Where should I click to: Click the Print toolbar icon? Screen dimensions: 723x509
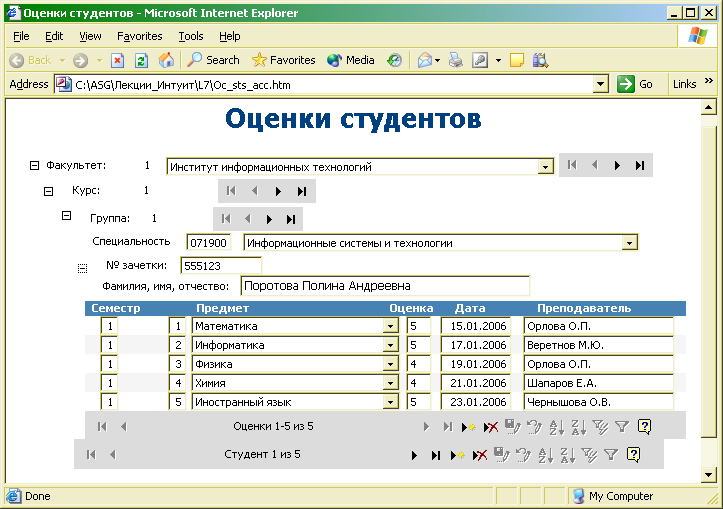click(456, 60)
